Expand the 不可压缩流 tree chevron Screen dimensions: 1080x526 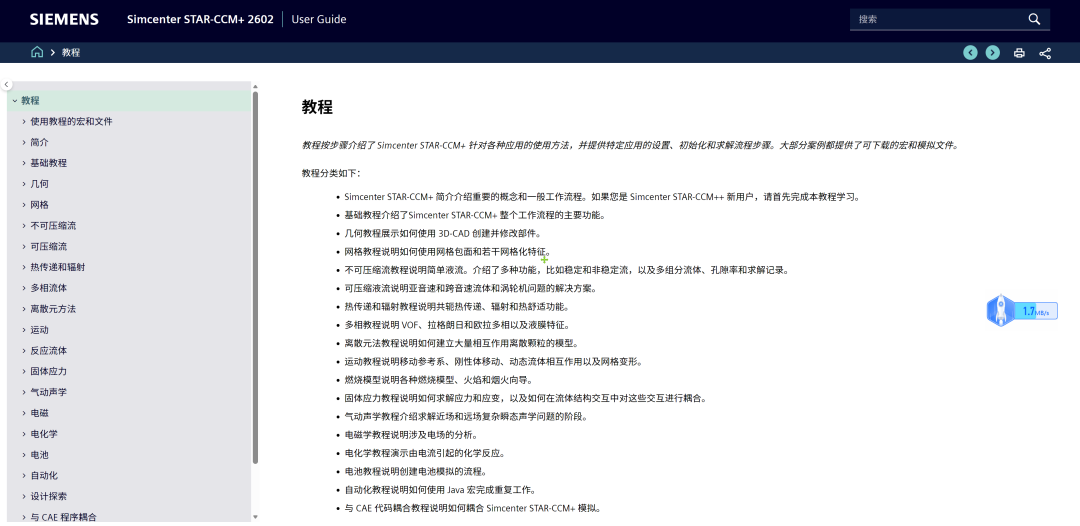point(24,225)
